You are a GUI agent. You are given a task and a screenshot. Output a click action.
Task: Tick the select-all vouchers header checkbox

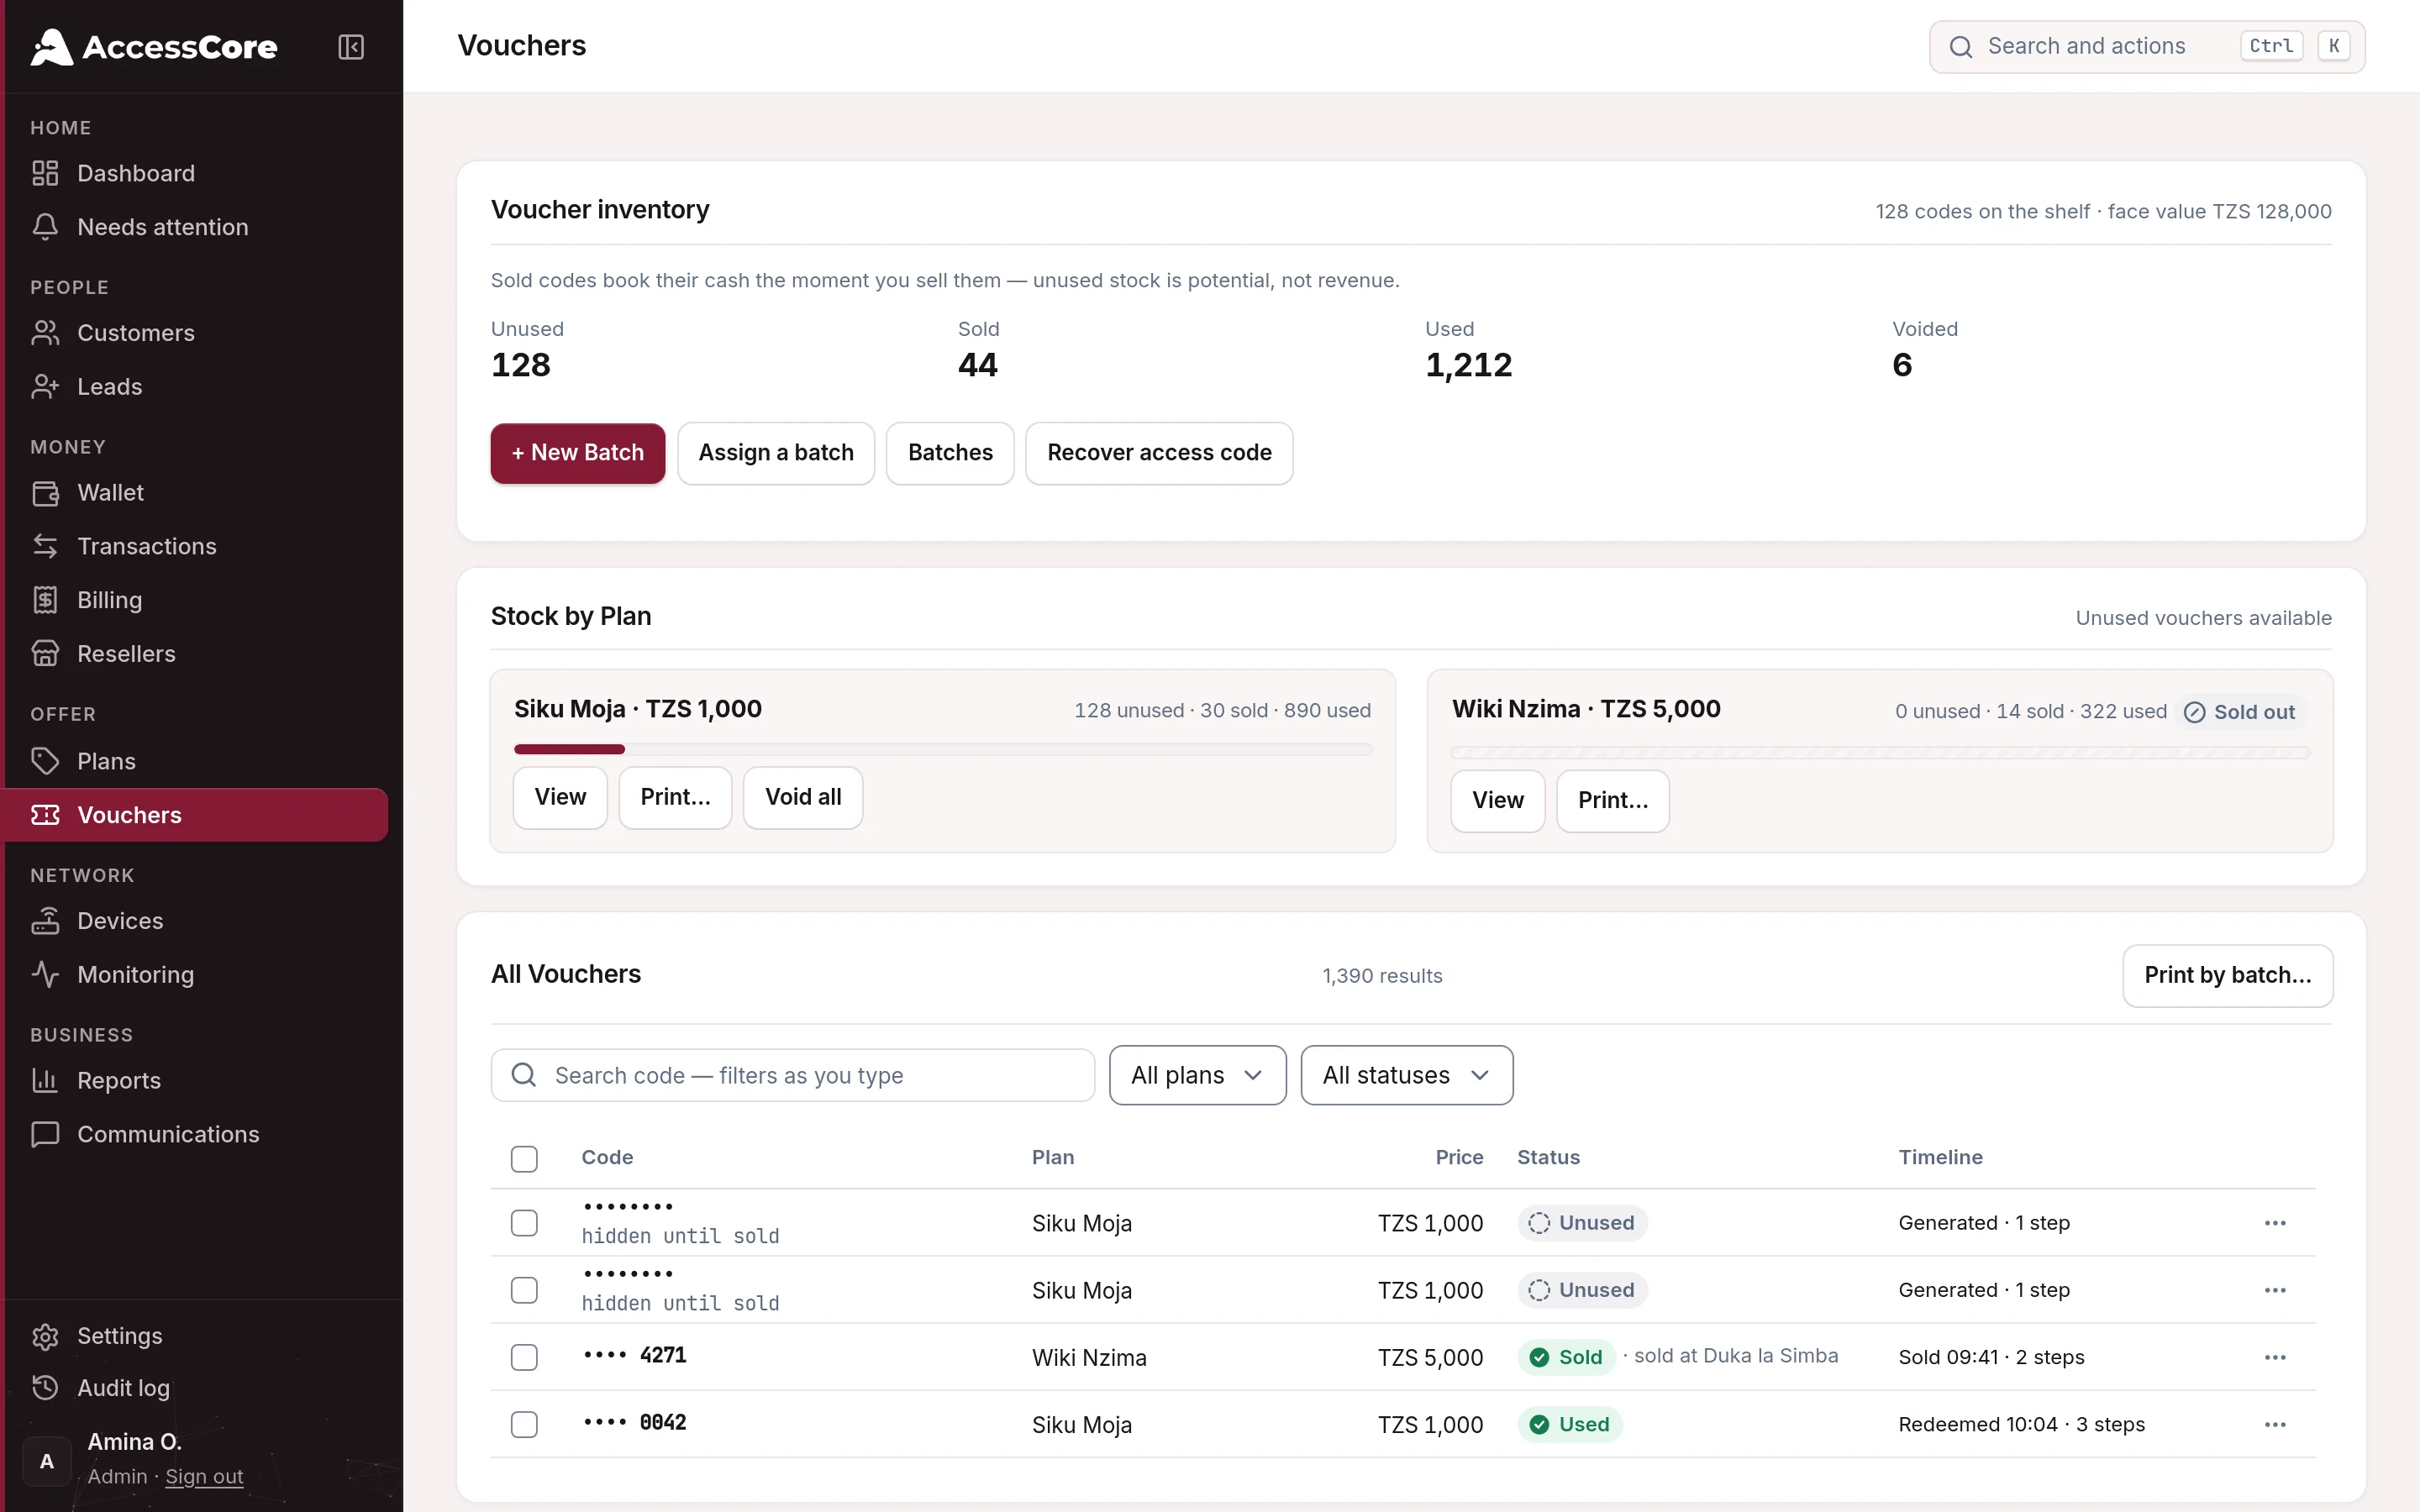tap(524, 1158)
